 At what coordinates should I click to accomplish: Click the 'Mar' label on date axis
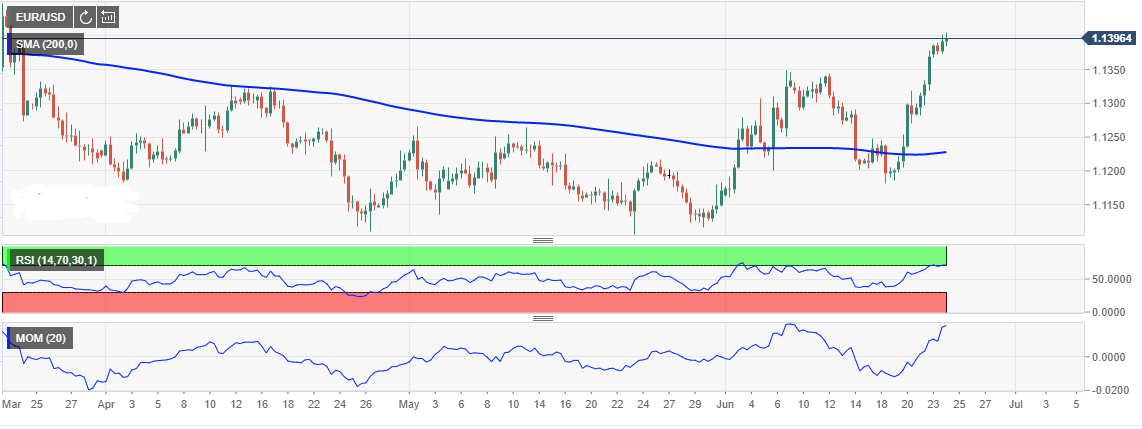pos(12,405)
